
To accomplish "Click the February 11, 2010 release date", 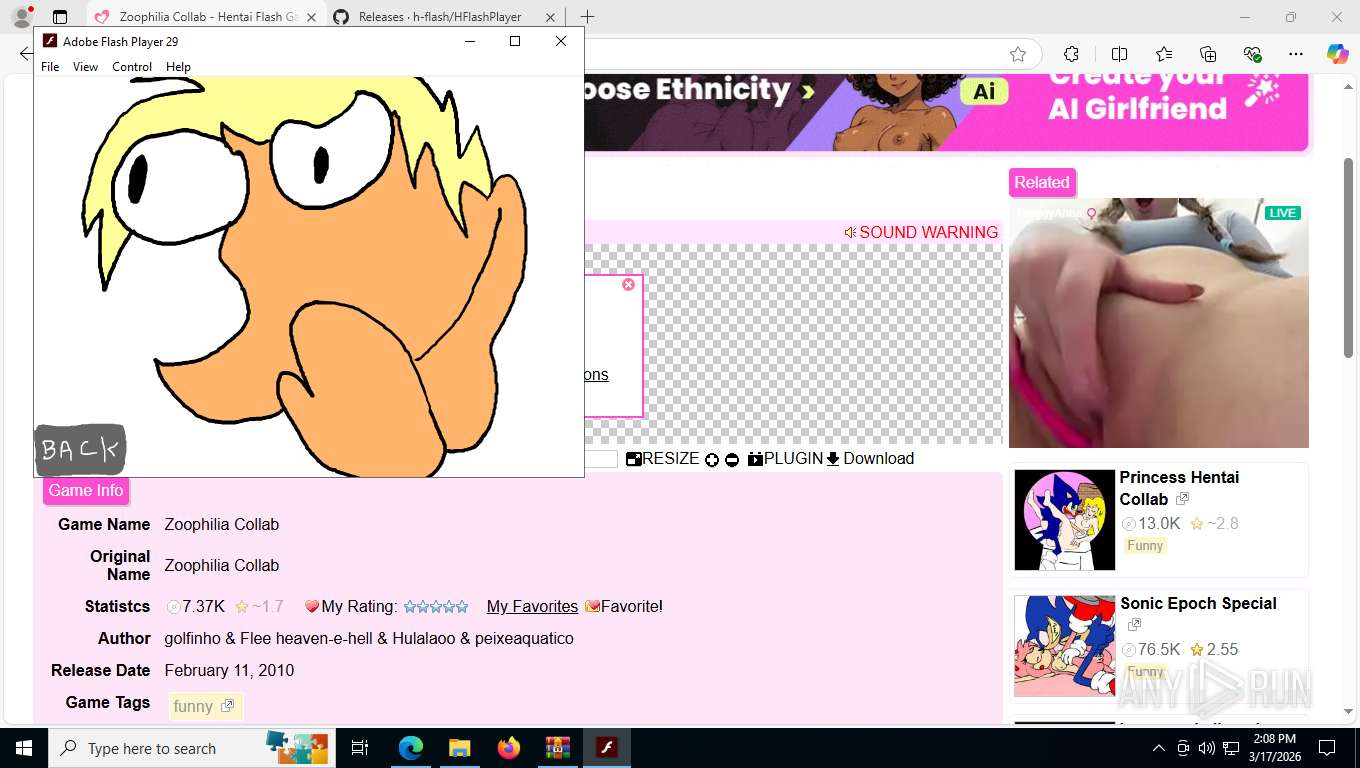I will pos(229,670).
